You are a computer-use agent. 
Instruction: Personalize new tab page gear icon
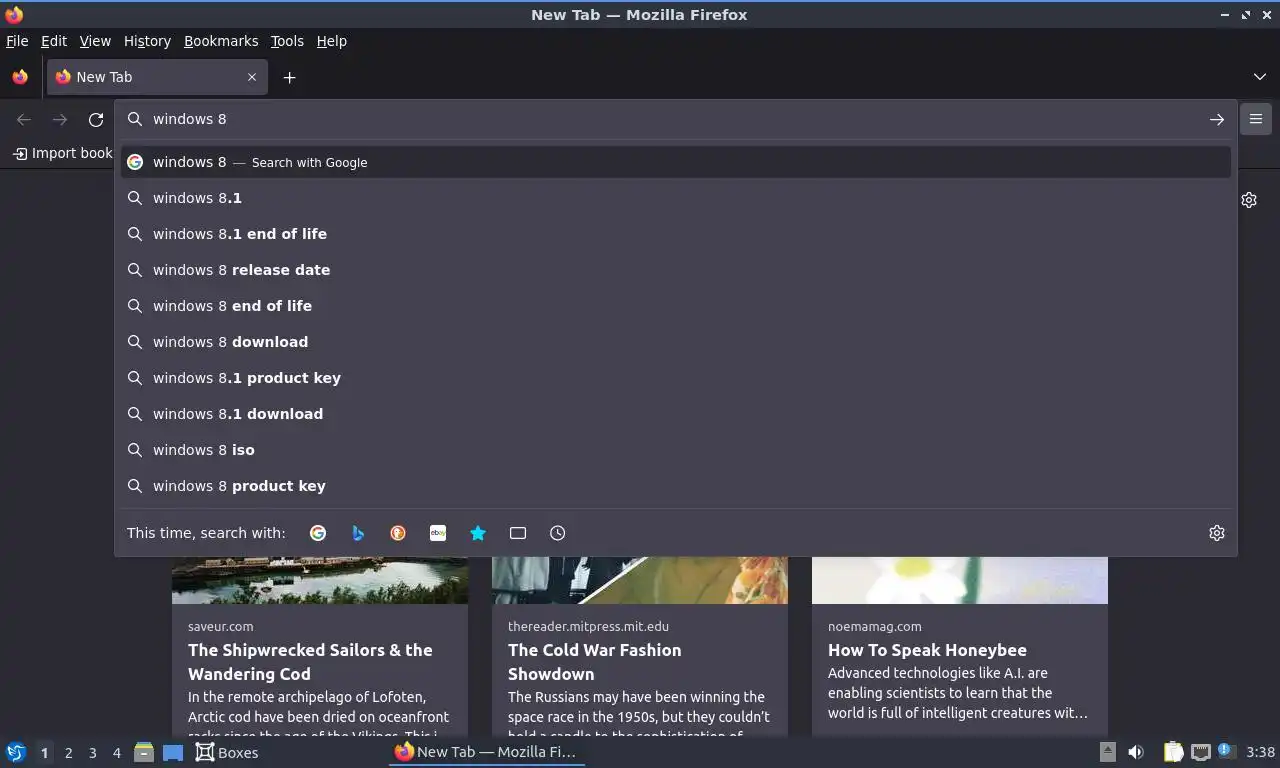click(1249, 200)
